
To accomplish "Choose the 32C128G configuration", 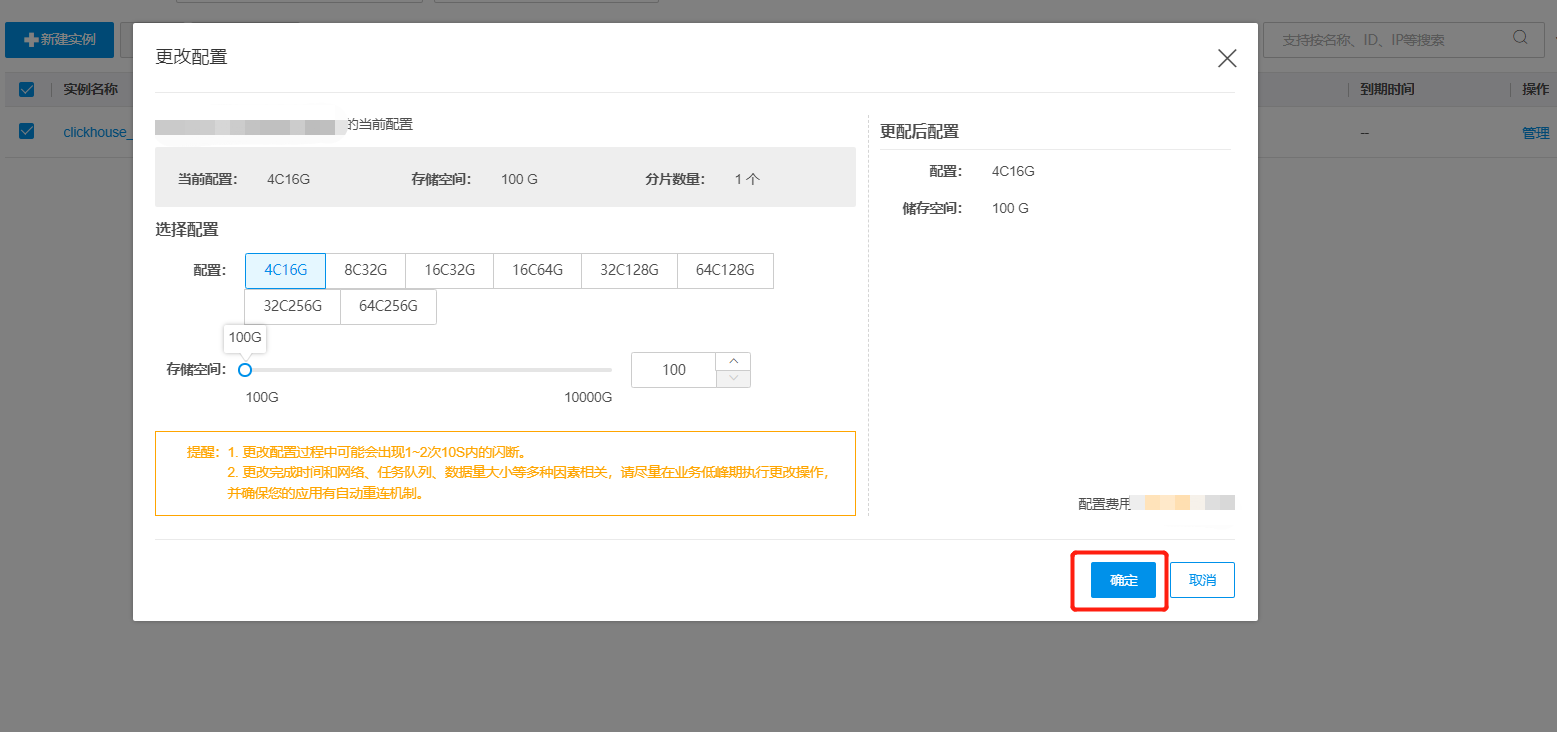I will tap(629, 270).
